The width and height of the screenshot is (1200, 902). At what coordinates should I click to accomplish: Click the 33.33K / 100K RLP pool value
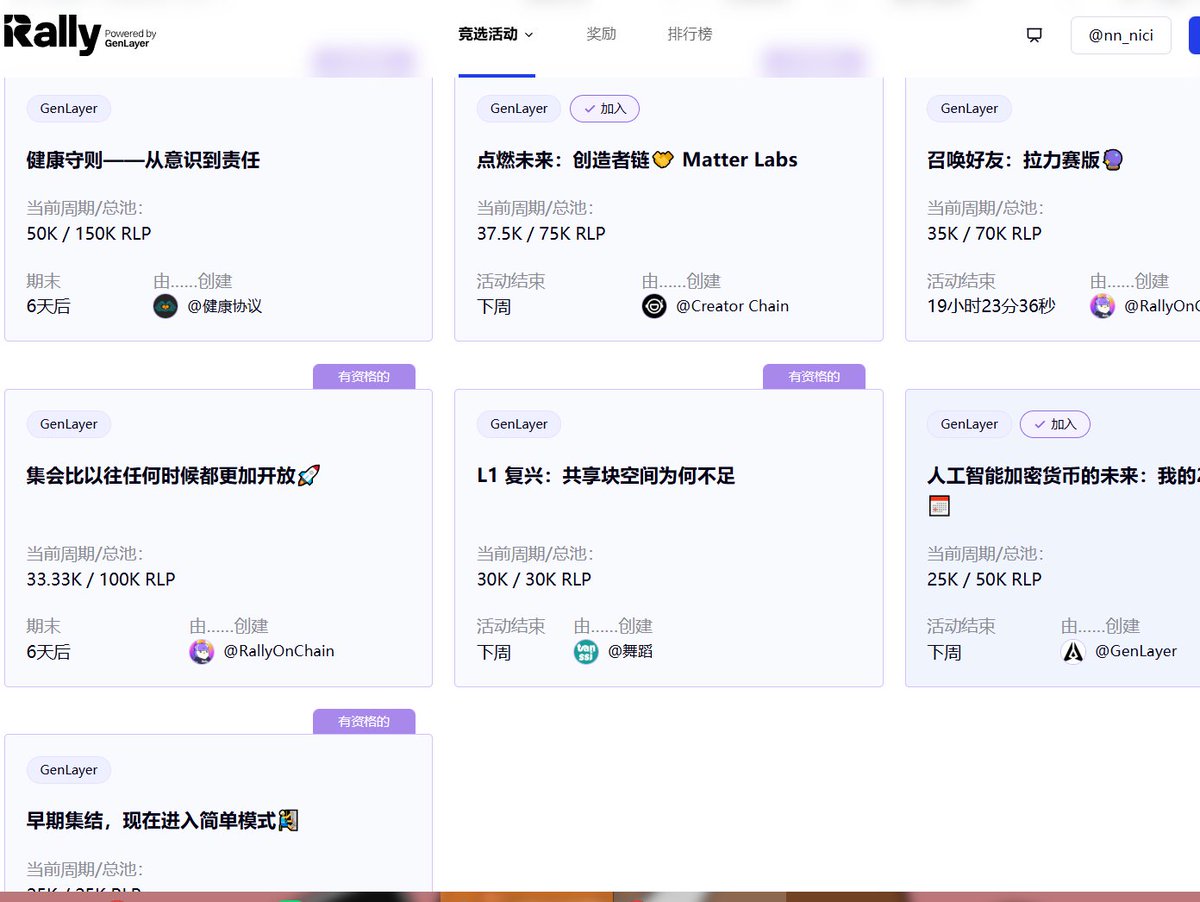click(x=101, y=580)
